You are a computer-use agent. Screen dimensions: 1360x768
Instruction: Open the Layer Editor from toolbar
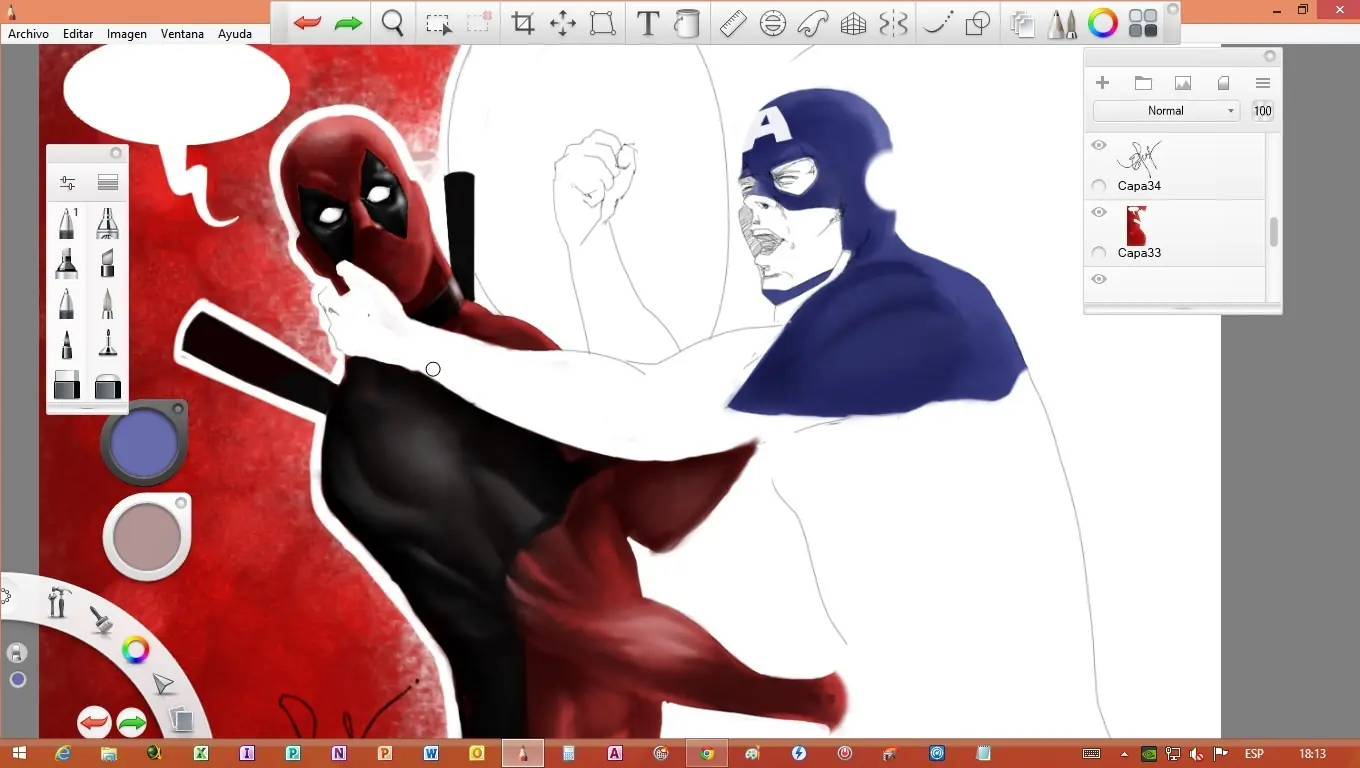[x=1021, y=23]
